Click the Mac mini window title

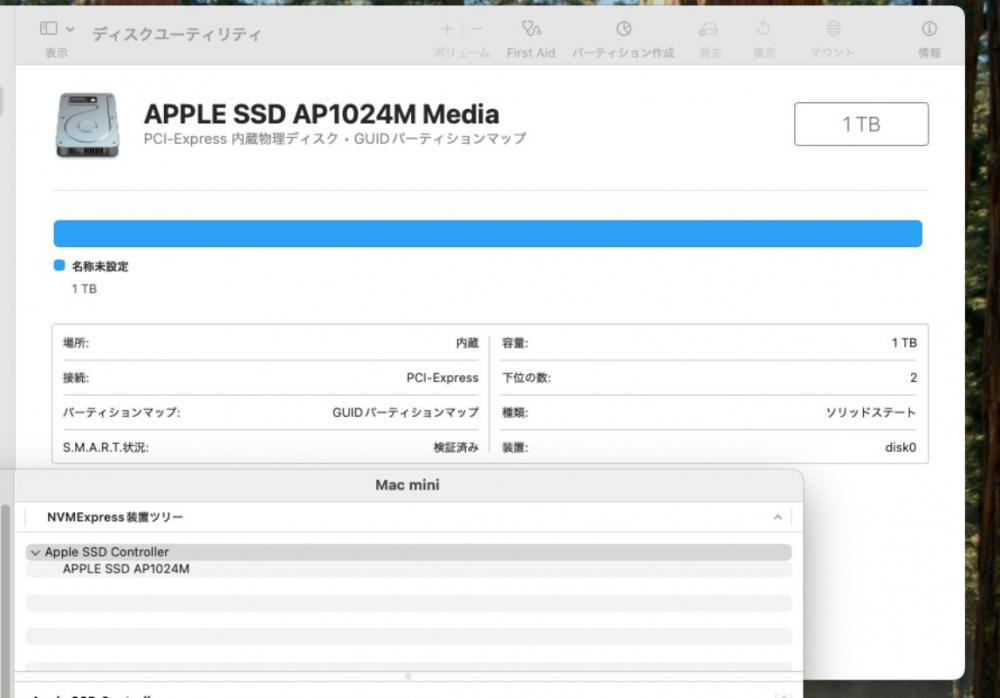tap(408, 485)
